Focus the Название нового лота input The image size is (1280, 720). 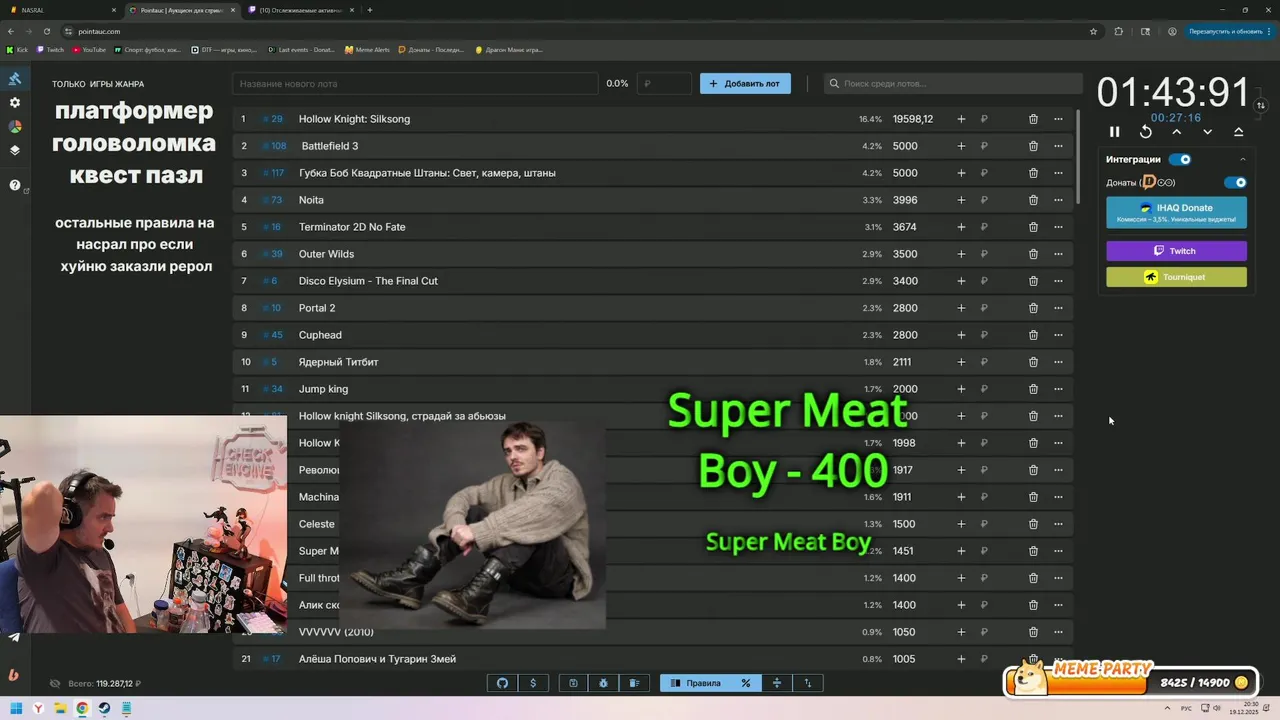point(415,84)
